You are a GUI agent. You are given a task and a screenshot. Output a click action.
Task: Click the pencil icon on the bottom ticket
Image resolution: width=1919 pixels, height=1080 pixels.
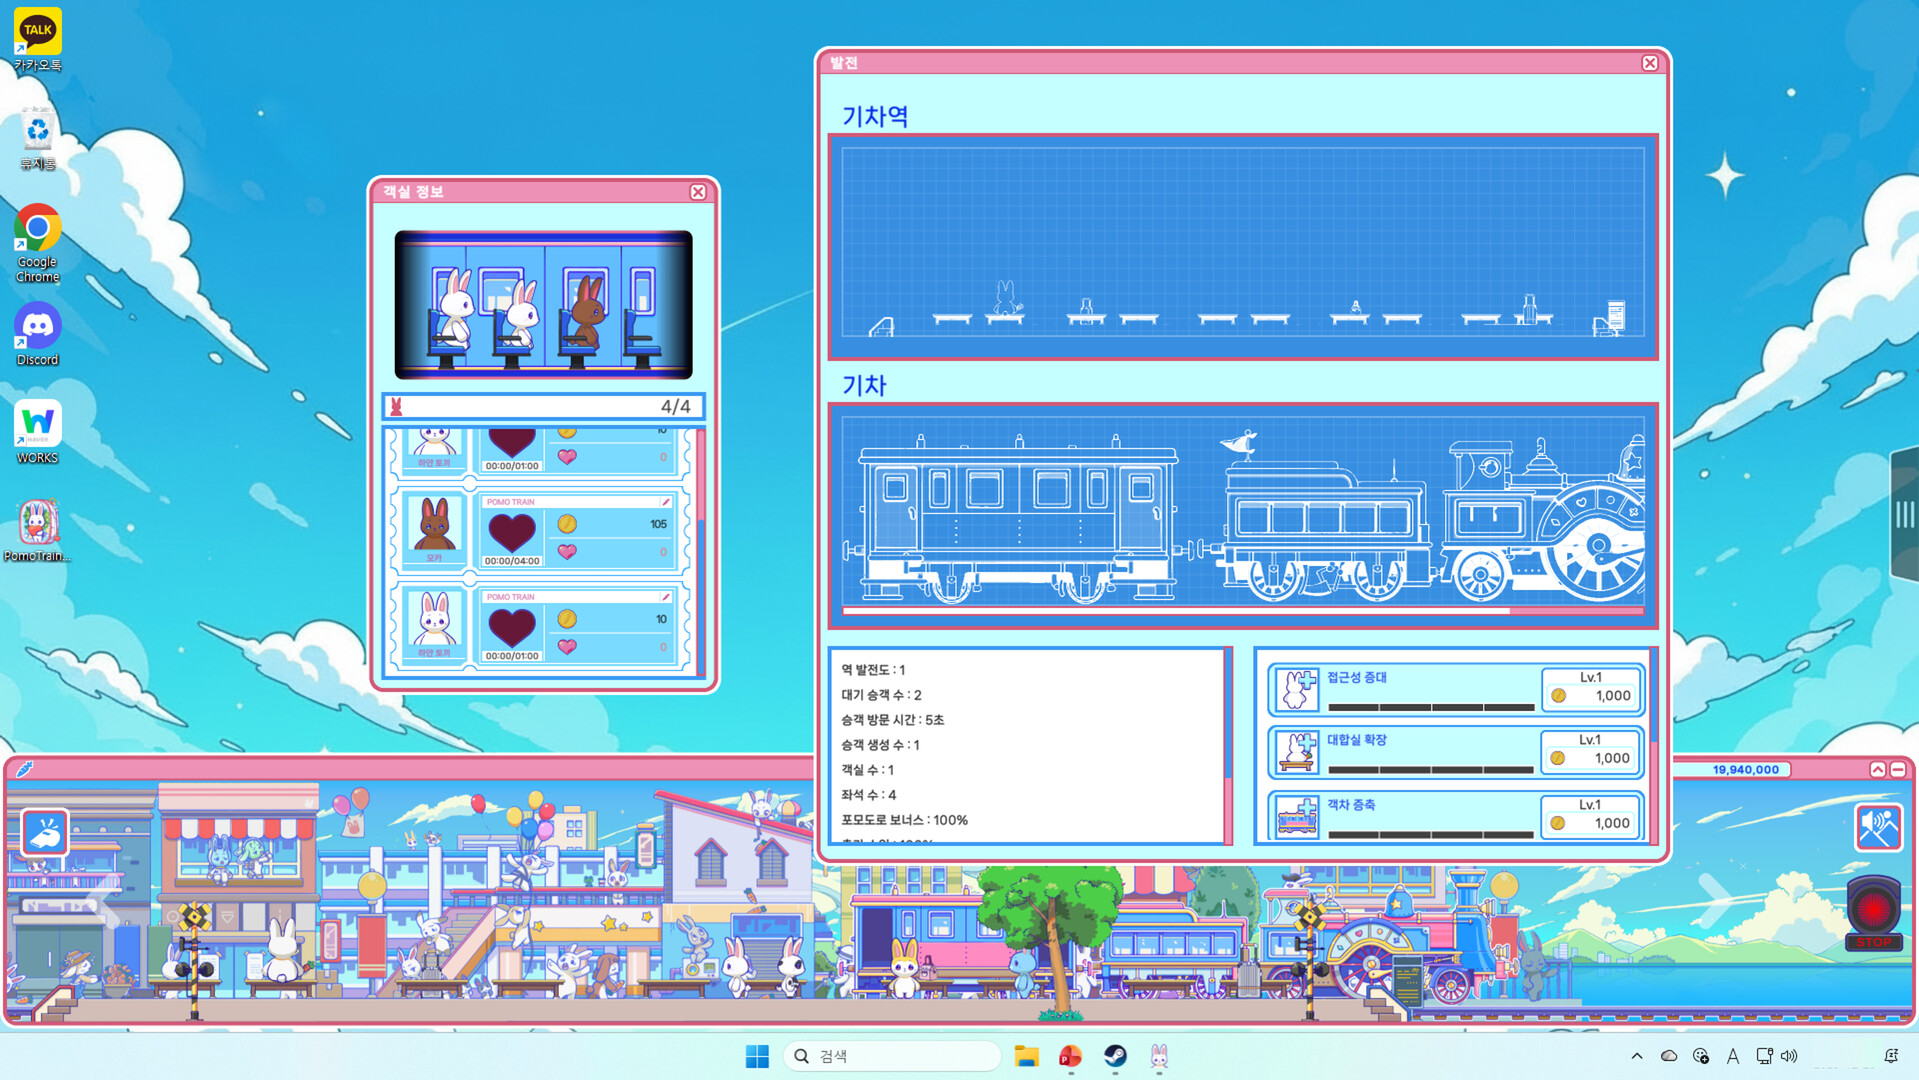[665, 597]
